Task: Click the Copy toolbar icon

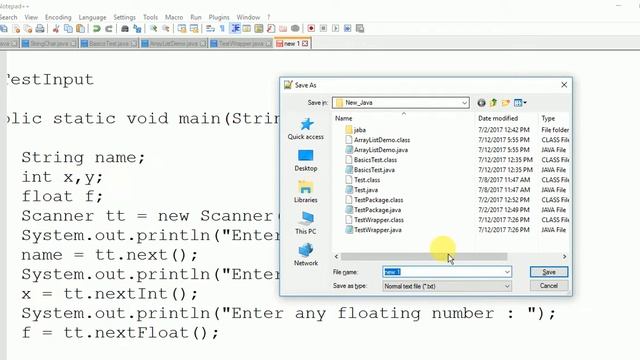Action: click(x=68, y=29)
